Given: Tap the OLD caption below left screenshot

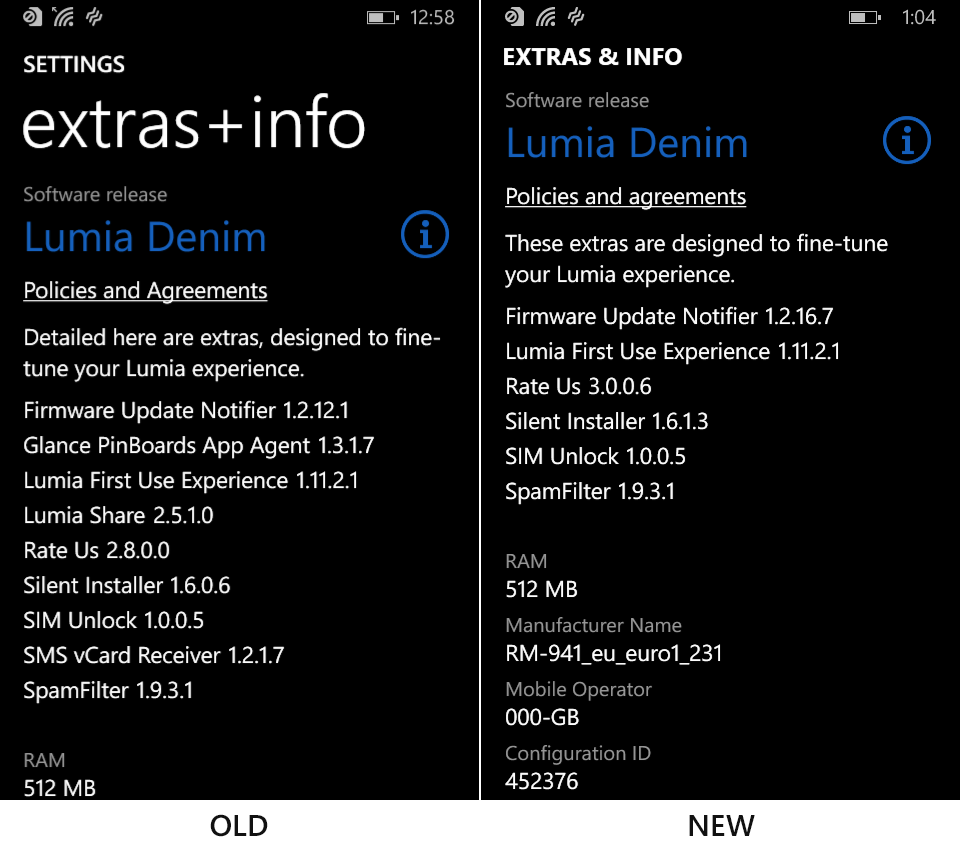Looking at the screenshot, I should point(239,826).
